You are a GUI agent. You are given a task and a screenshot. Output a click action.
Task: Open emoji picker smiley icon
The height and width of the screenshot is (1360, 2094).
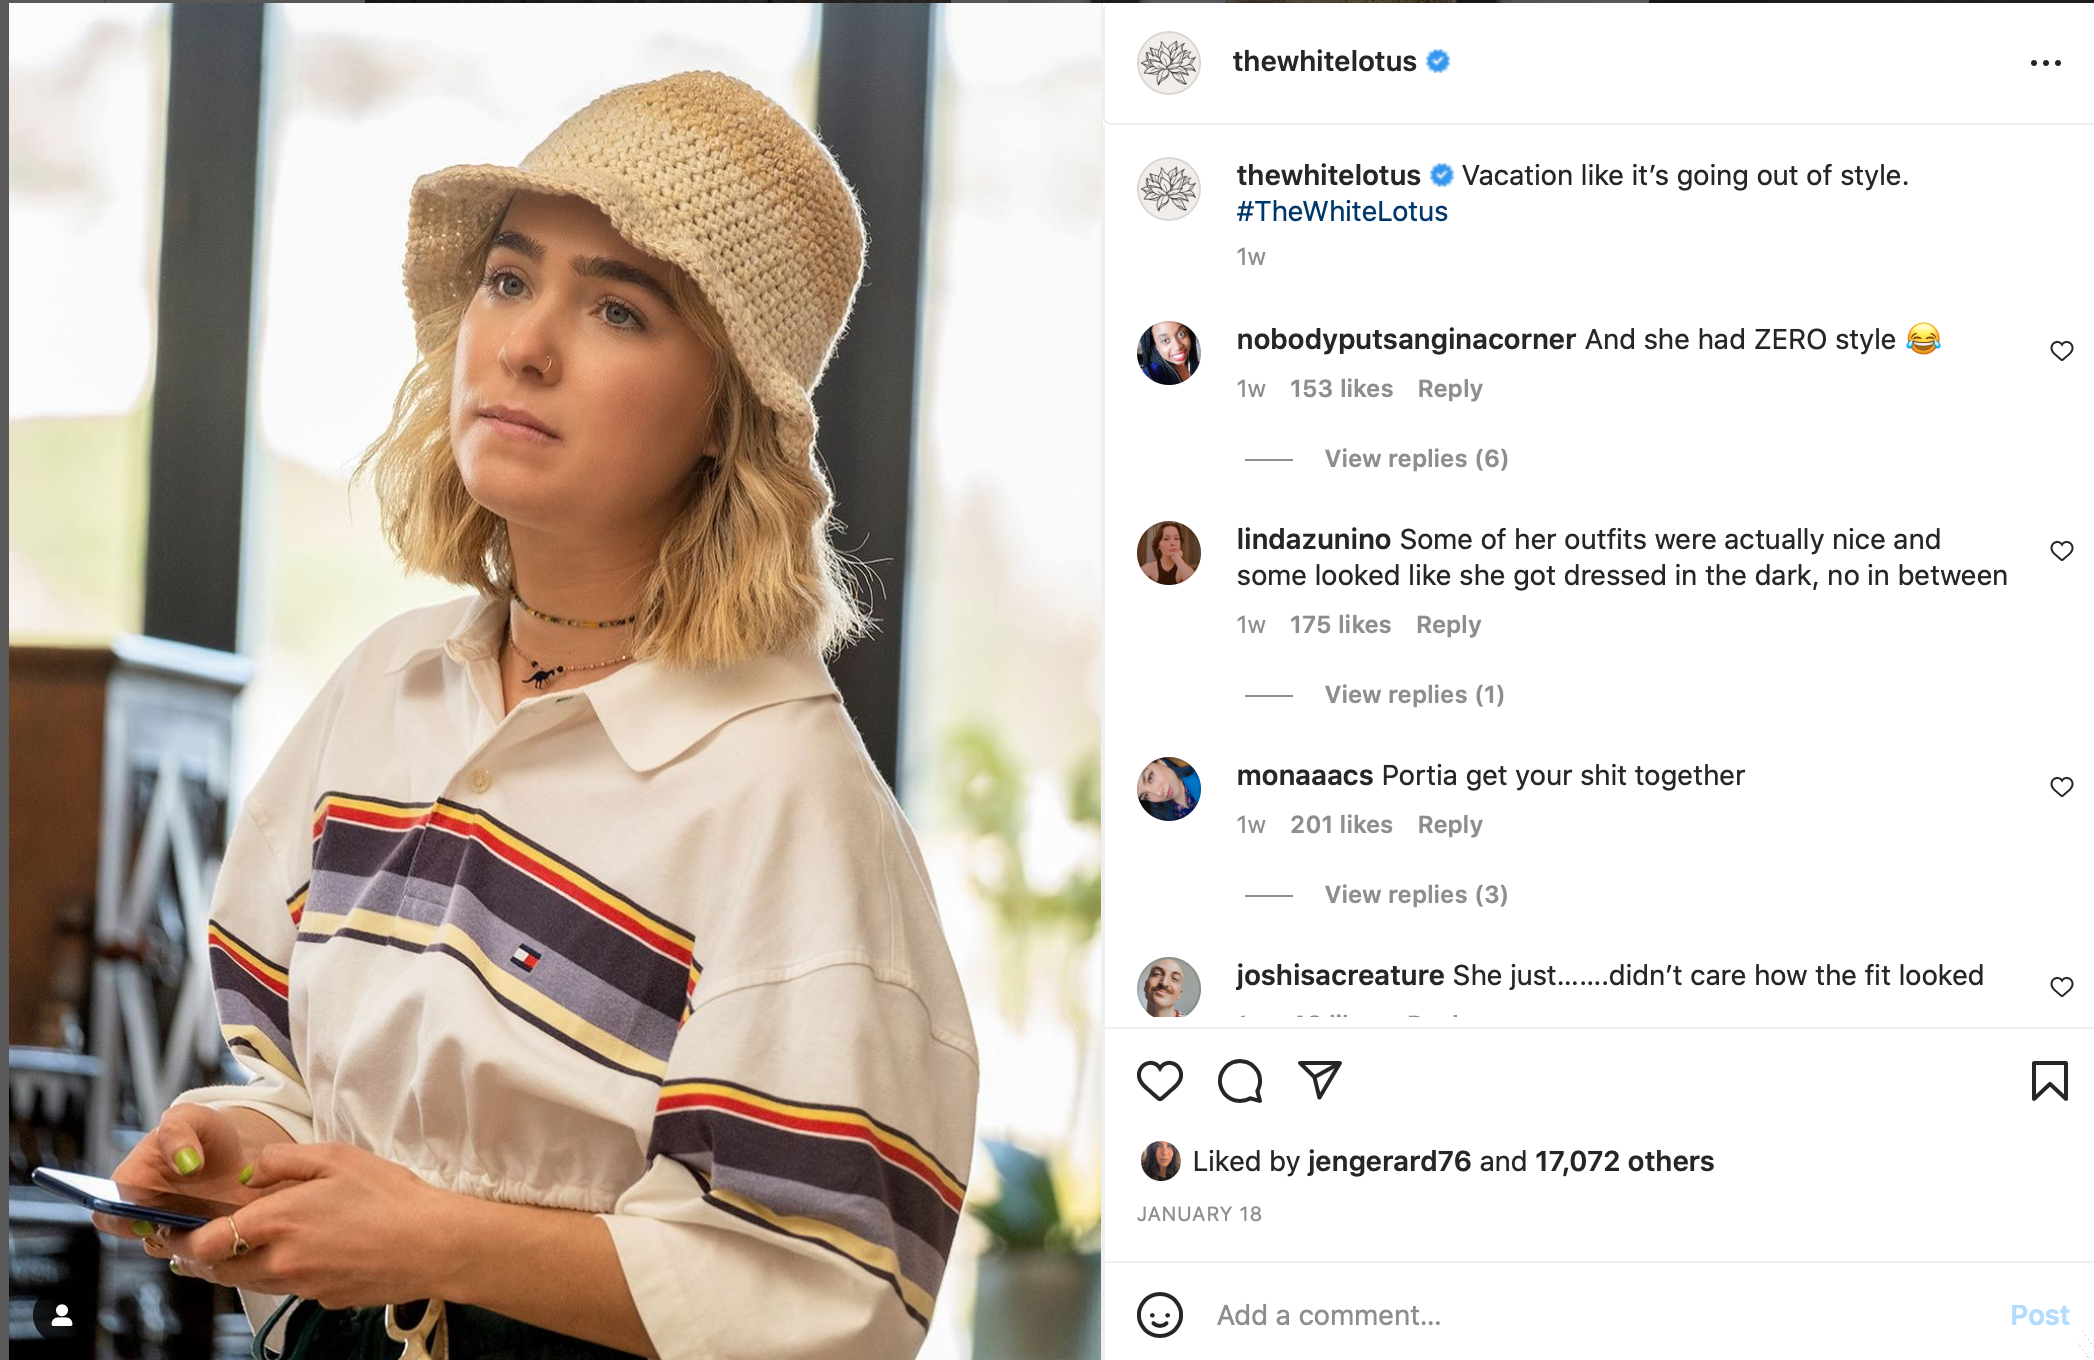tap(1160, 1315)
